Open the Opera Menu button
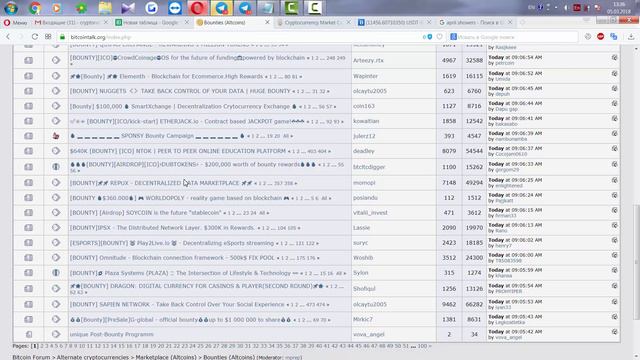The image size is (640, 360). point(16,22)
